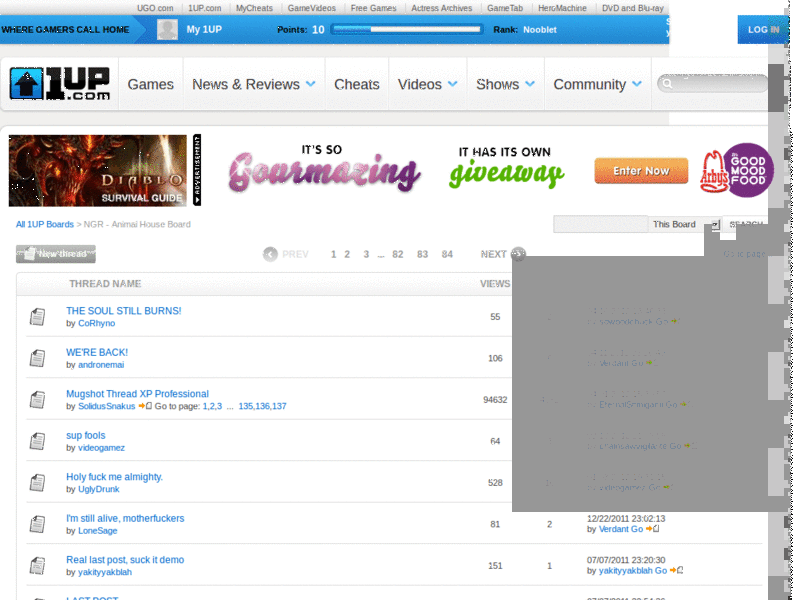Screen dimensions: 800x600
Task: Open DVD and Blu-ray link
Action: point(633,8)
